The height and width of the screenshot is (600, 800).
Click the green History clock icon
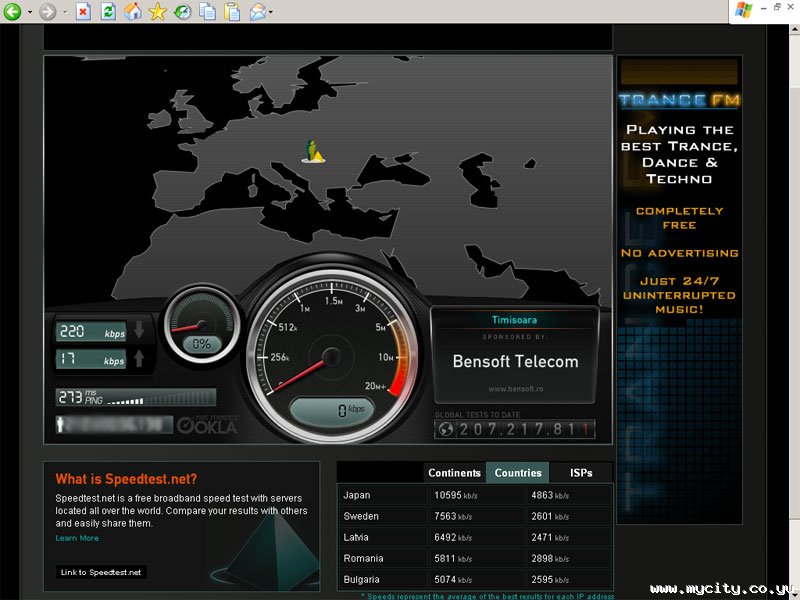pos(183,11)
